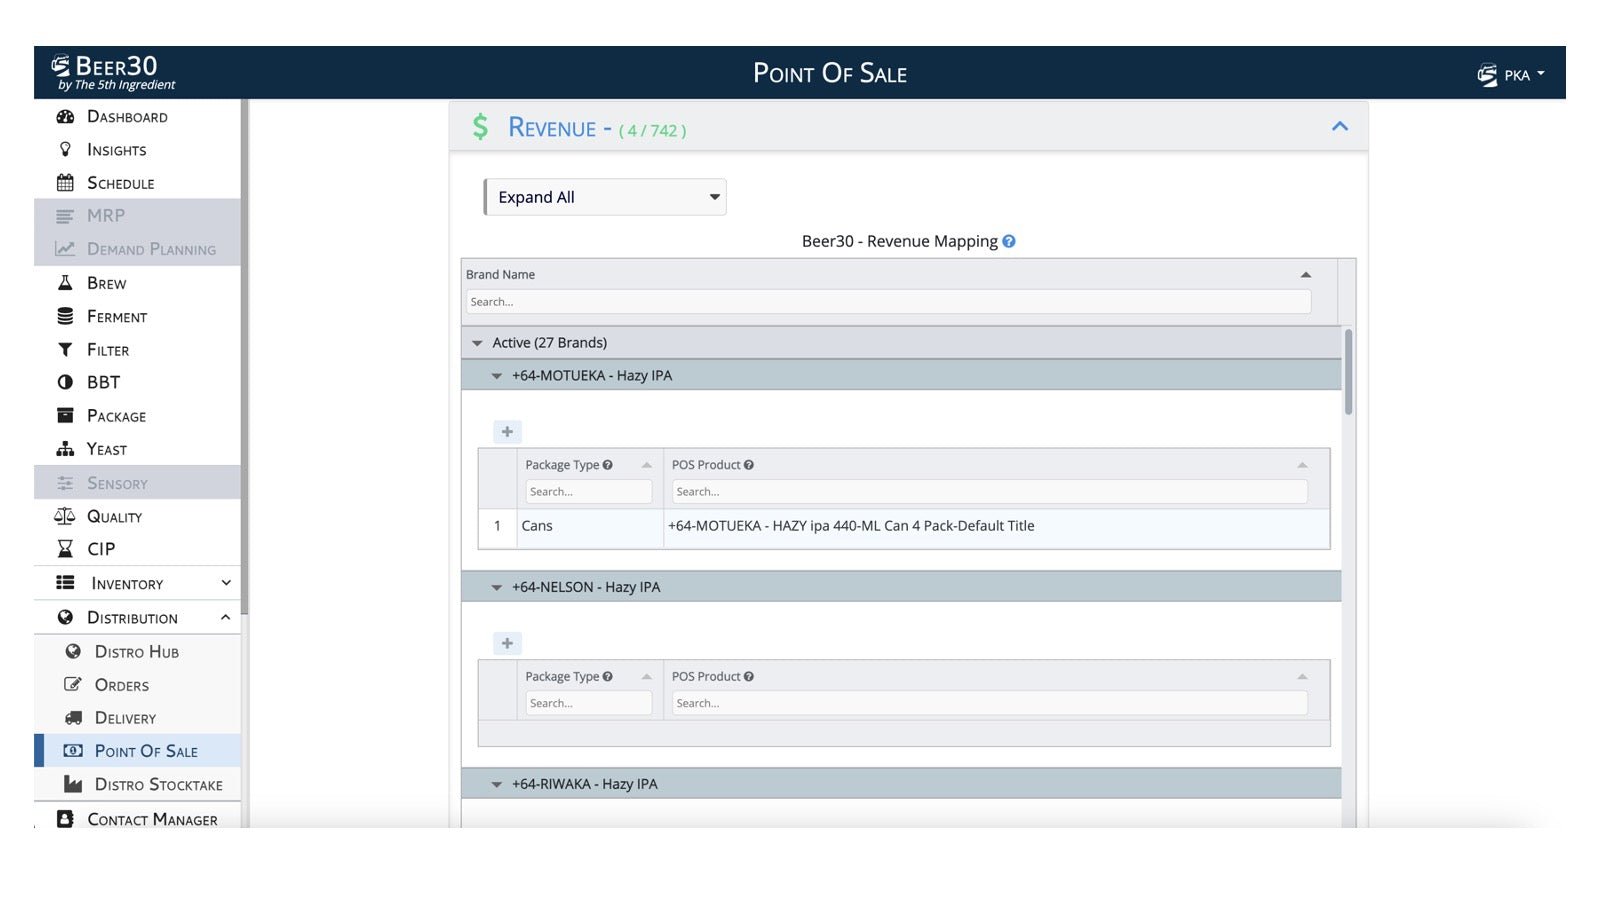The image size is (1600, 900).
Task: Open the Distro Hub page
Action: [136, 652]
